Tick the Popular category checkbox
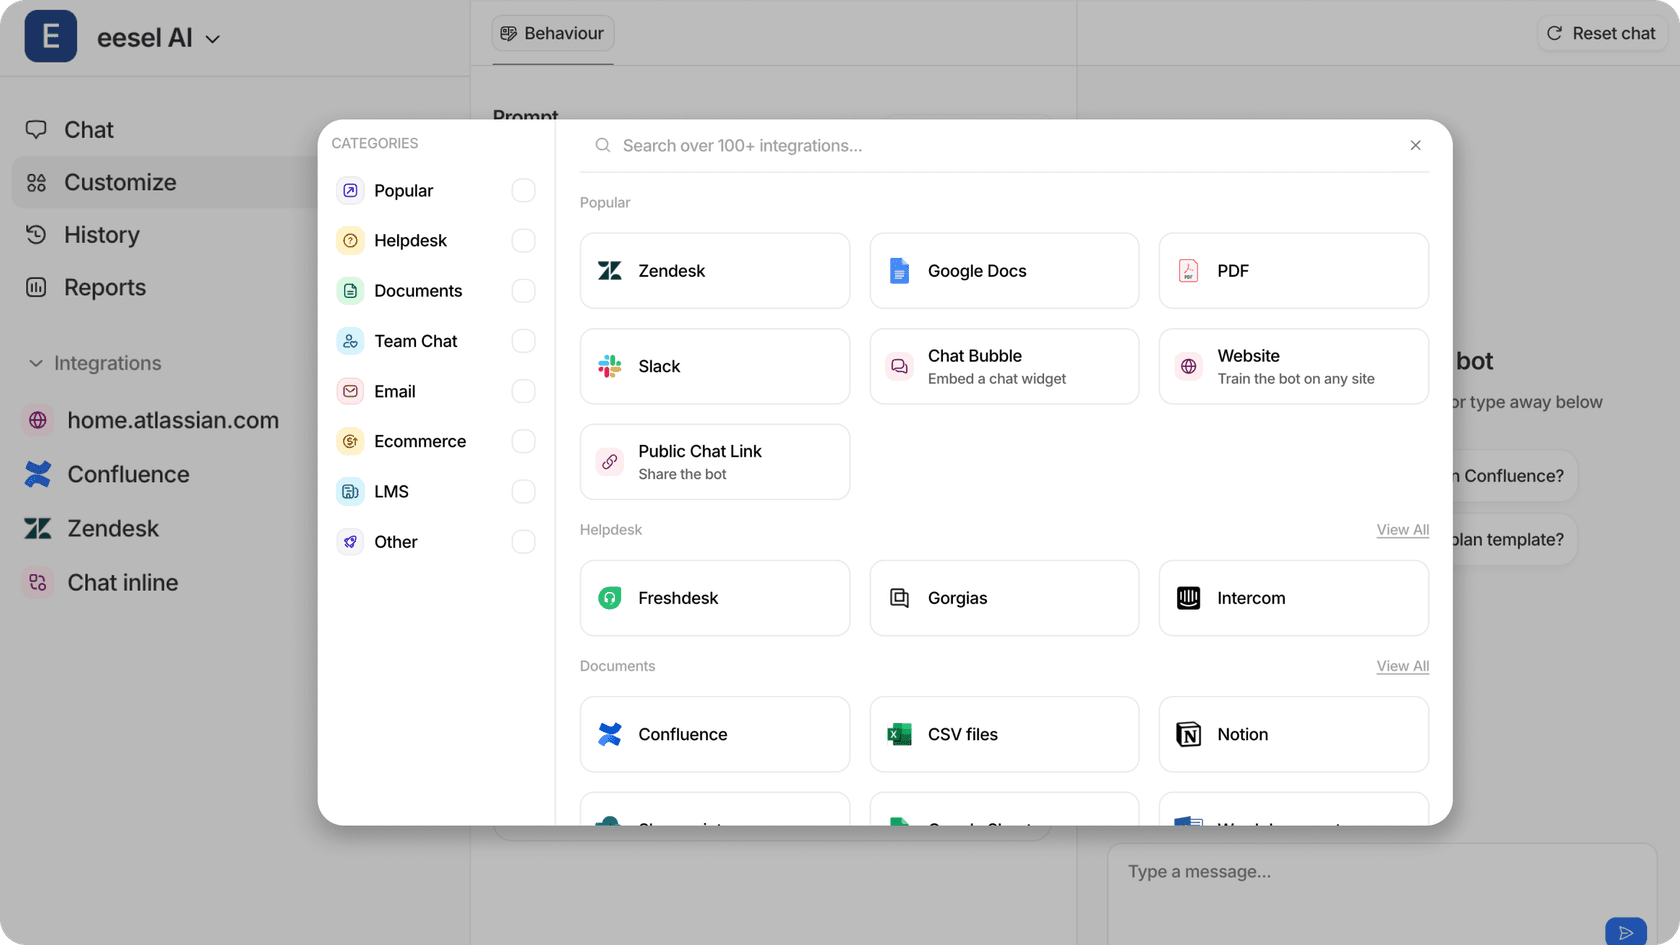Image resolution: width=1680 pixels, height=945 pixels. coord(523,190)
